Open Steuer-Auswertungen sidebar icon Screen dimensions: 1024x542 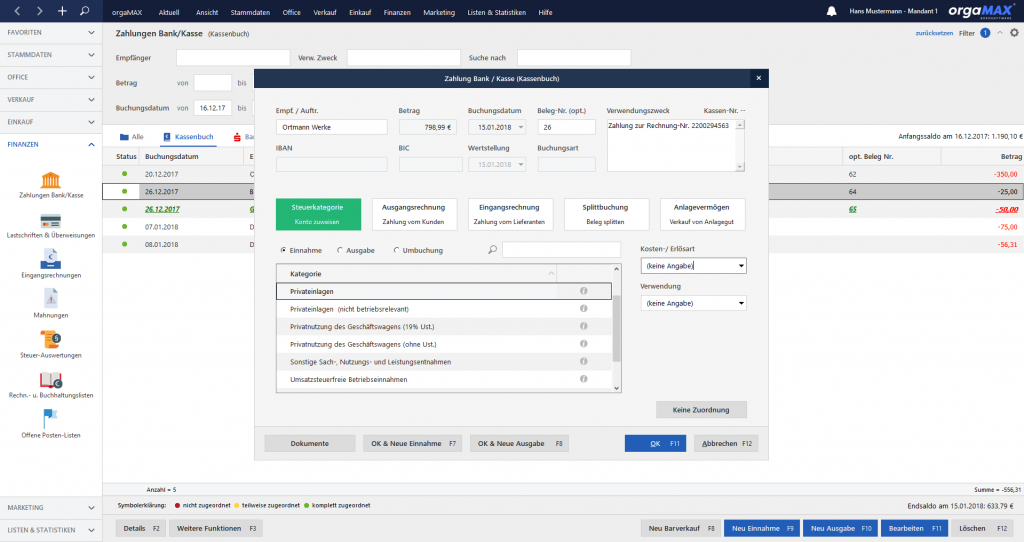51,340
